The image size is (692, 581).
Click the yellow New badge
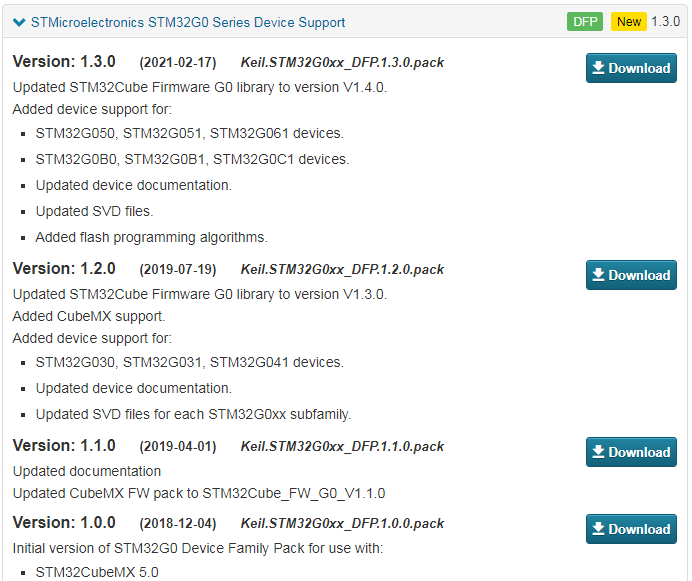tap(629, 22)
